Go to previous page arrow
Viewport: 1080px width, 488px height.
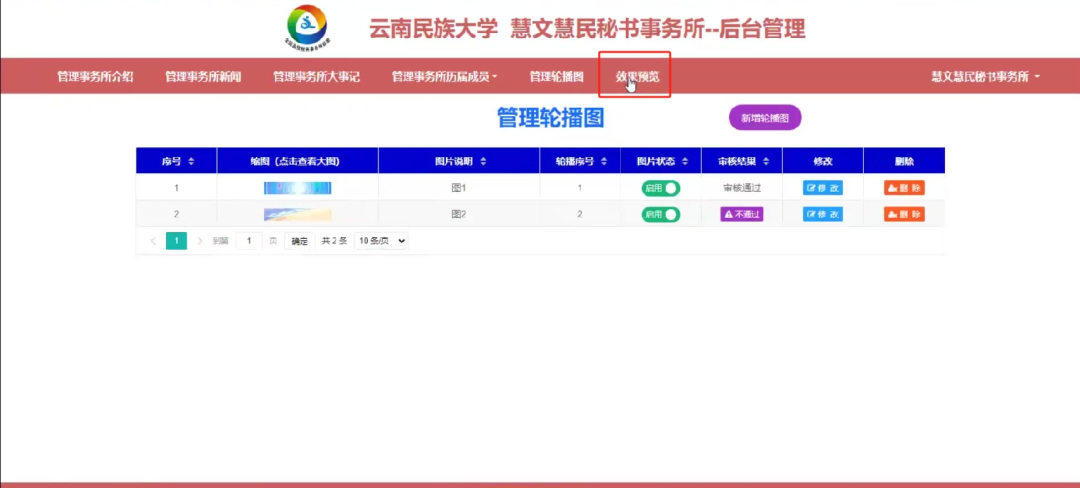(153, 241)
